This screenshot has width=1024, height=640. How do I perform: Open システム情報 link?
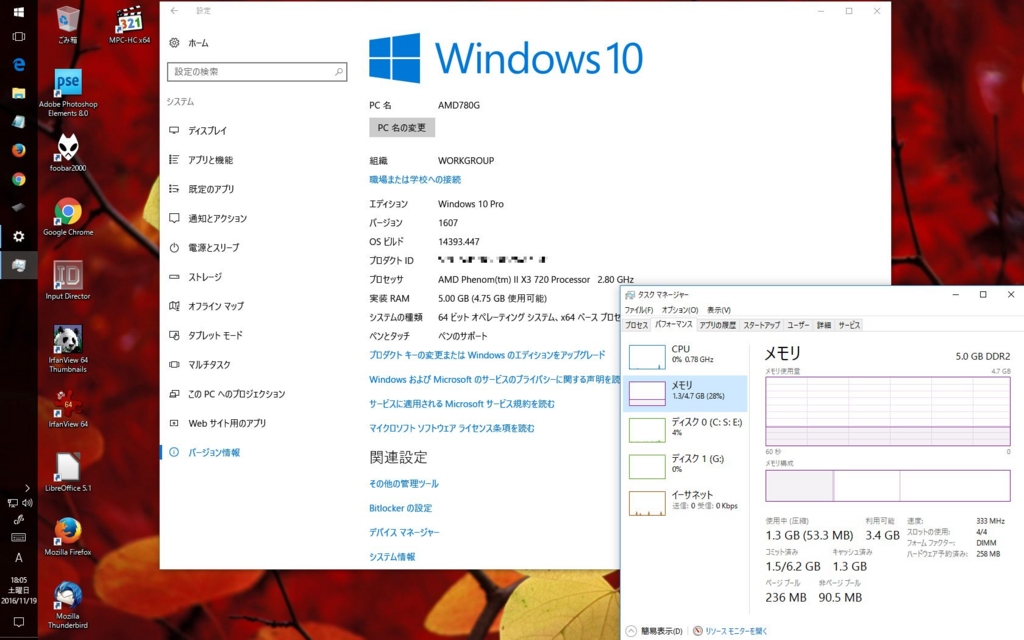[392, 557]
